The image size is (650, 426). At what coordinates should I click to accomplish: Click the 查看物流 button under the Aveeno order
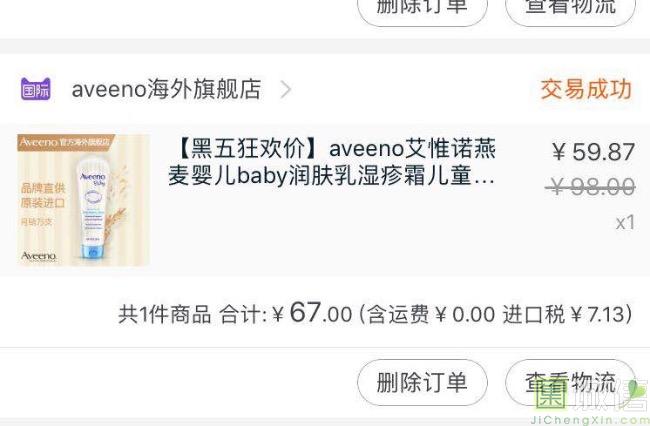pos(570,382)
